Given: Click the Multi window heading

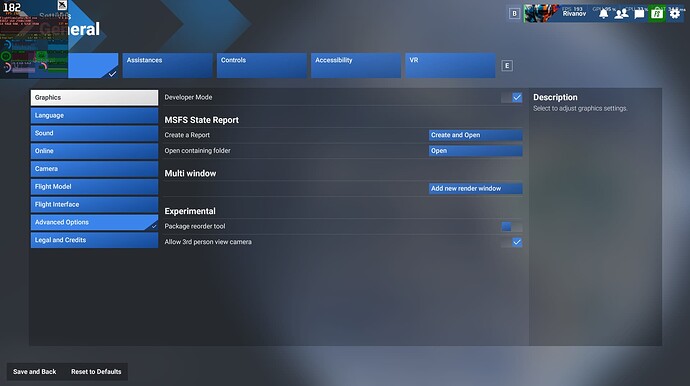Looking at the screenshot, I should tap(190, 173).
